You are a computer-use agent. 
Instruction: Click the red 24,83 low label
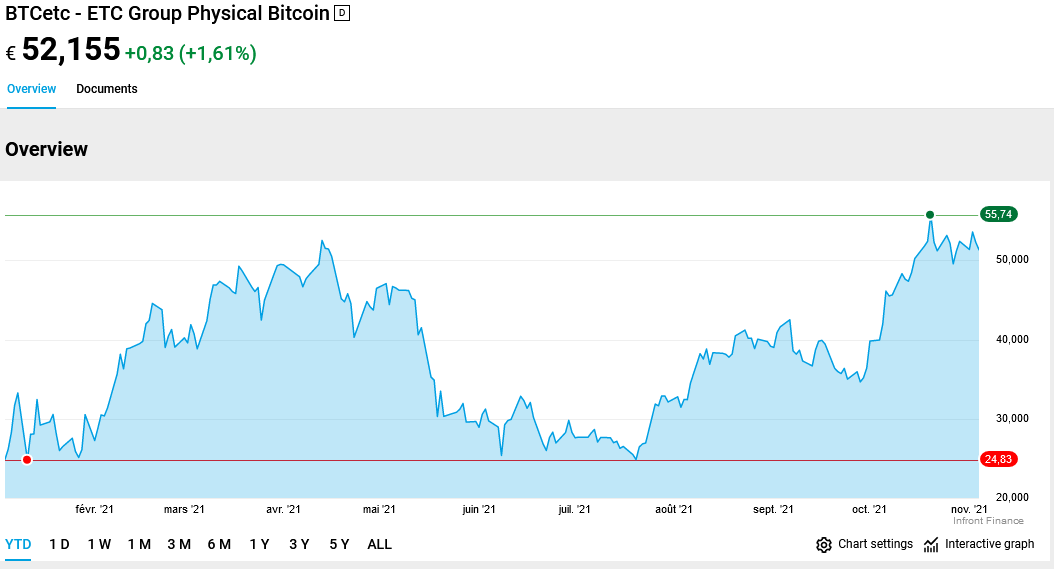pos(998,460)
